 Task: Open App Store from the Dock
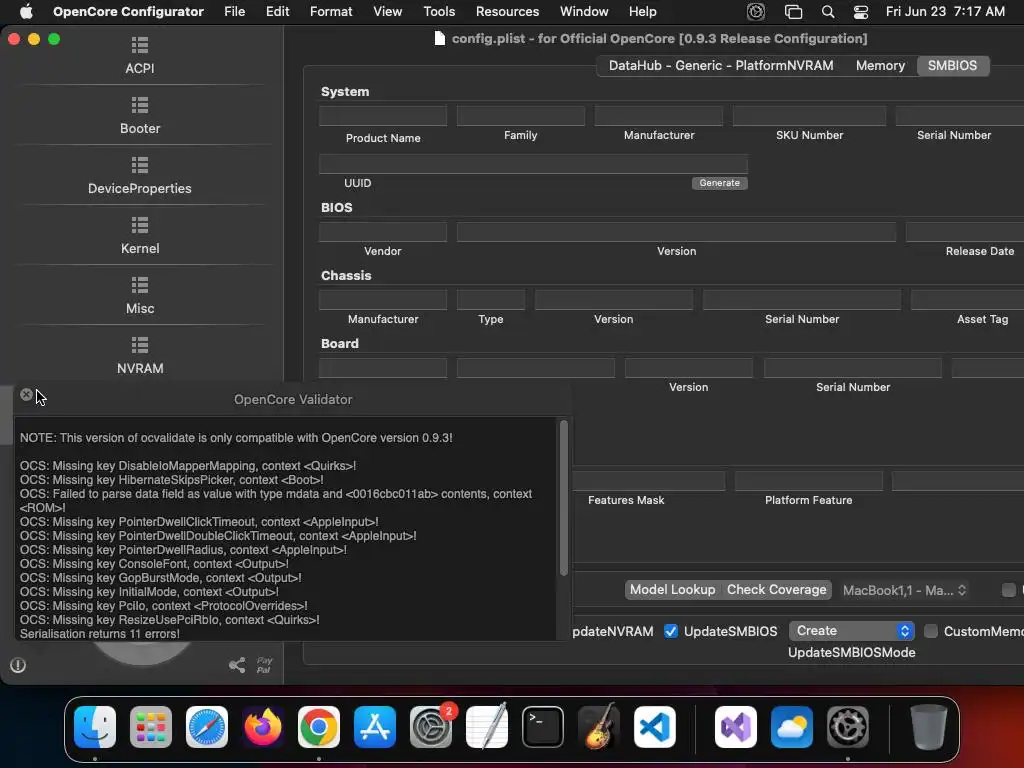point(375,726)
